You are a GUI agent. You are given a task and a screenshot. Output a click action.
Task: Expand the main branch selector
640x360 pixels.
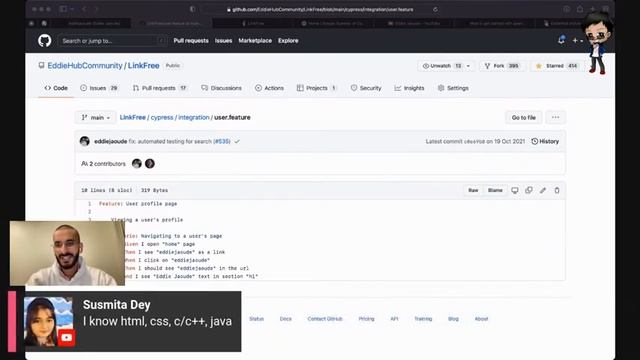96,118
